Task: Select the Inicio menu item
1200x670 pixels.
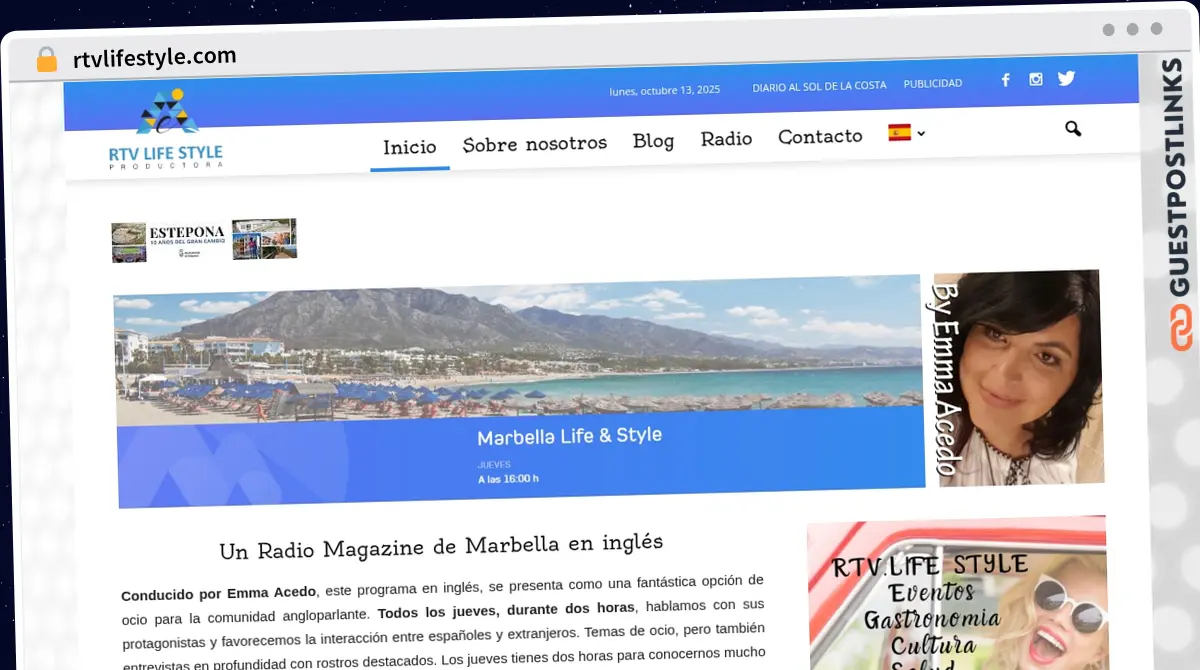Action: click(410, 147)
